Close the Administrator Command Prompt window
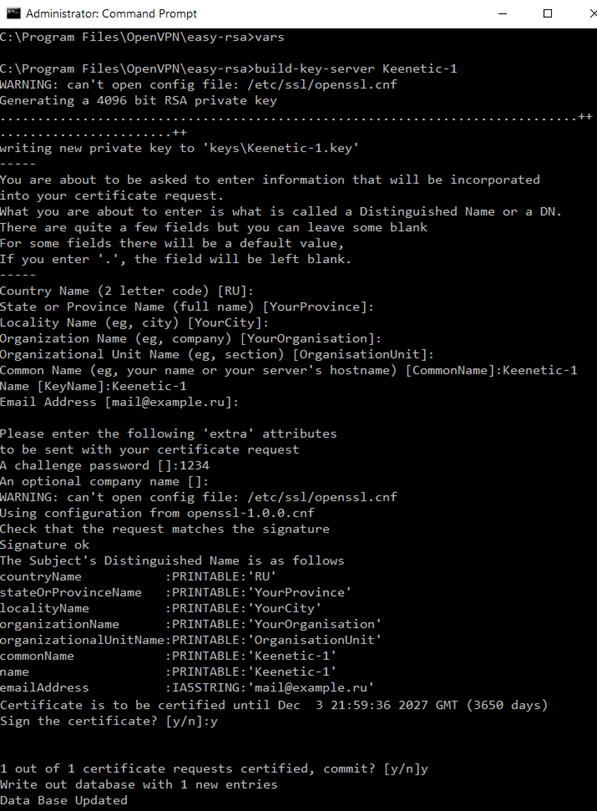This screenshot has width=597, height=811. tap(592, 13)
